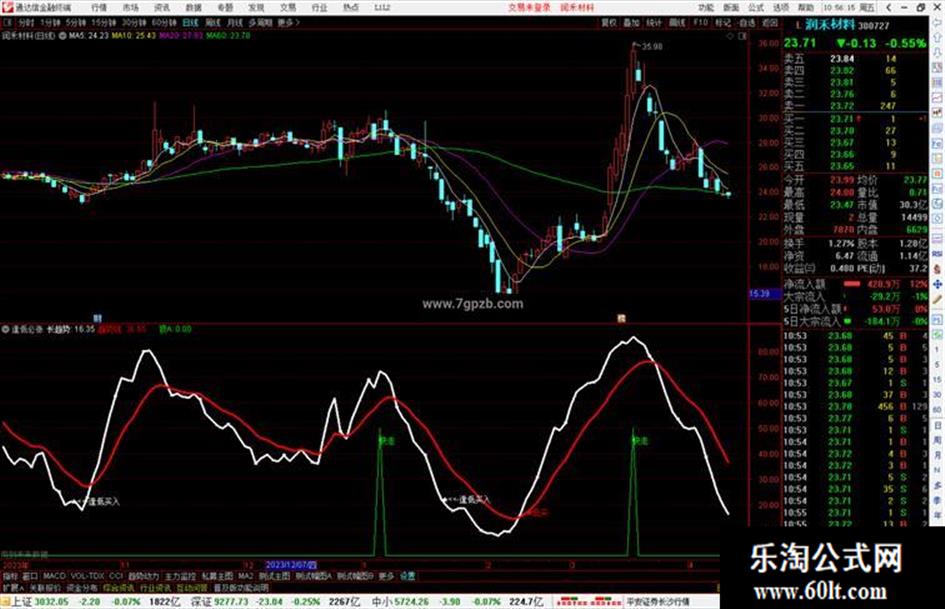Select the 月线 monthly period
Image resolution: width=945 pixels, height=609 pixels.
[234, 22]
